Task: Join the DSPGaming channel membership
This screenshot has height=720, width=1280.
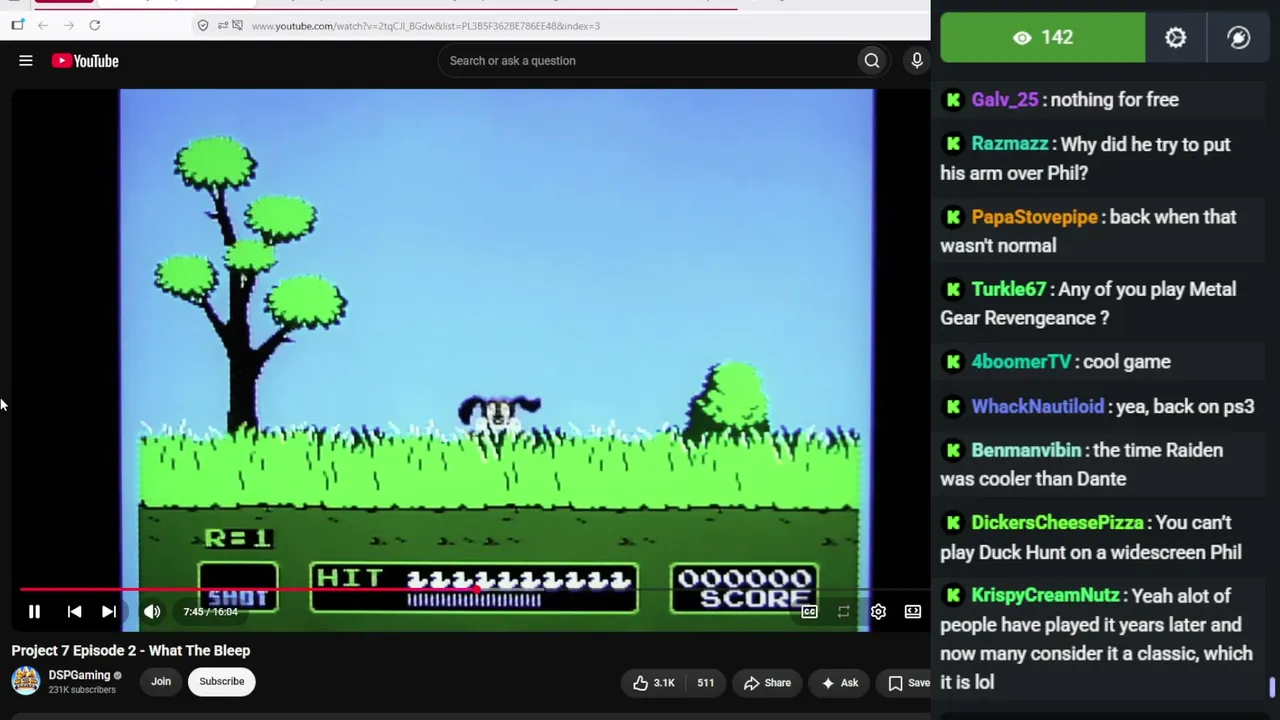Action: pyautogui.click(x=161, y=682)
